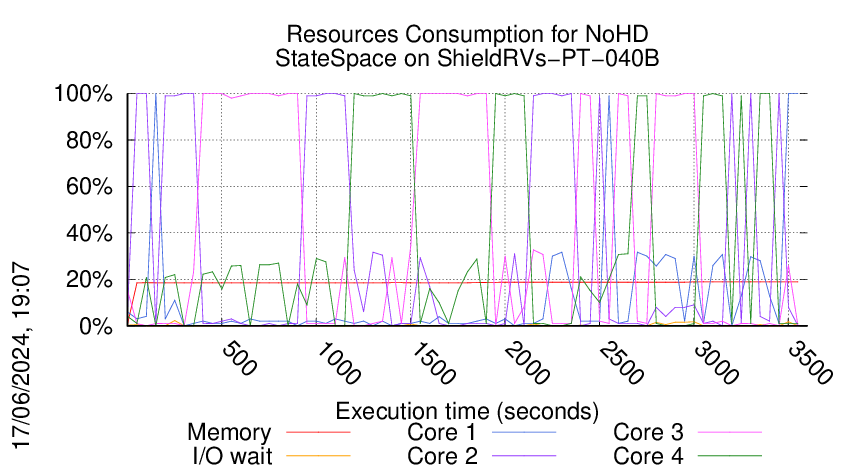Click the green Core 4 legend line
This screenshot has width=850, height=475.
730,455
